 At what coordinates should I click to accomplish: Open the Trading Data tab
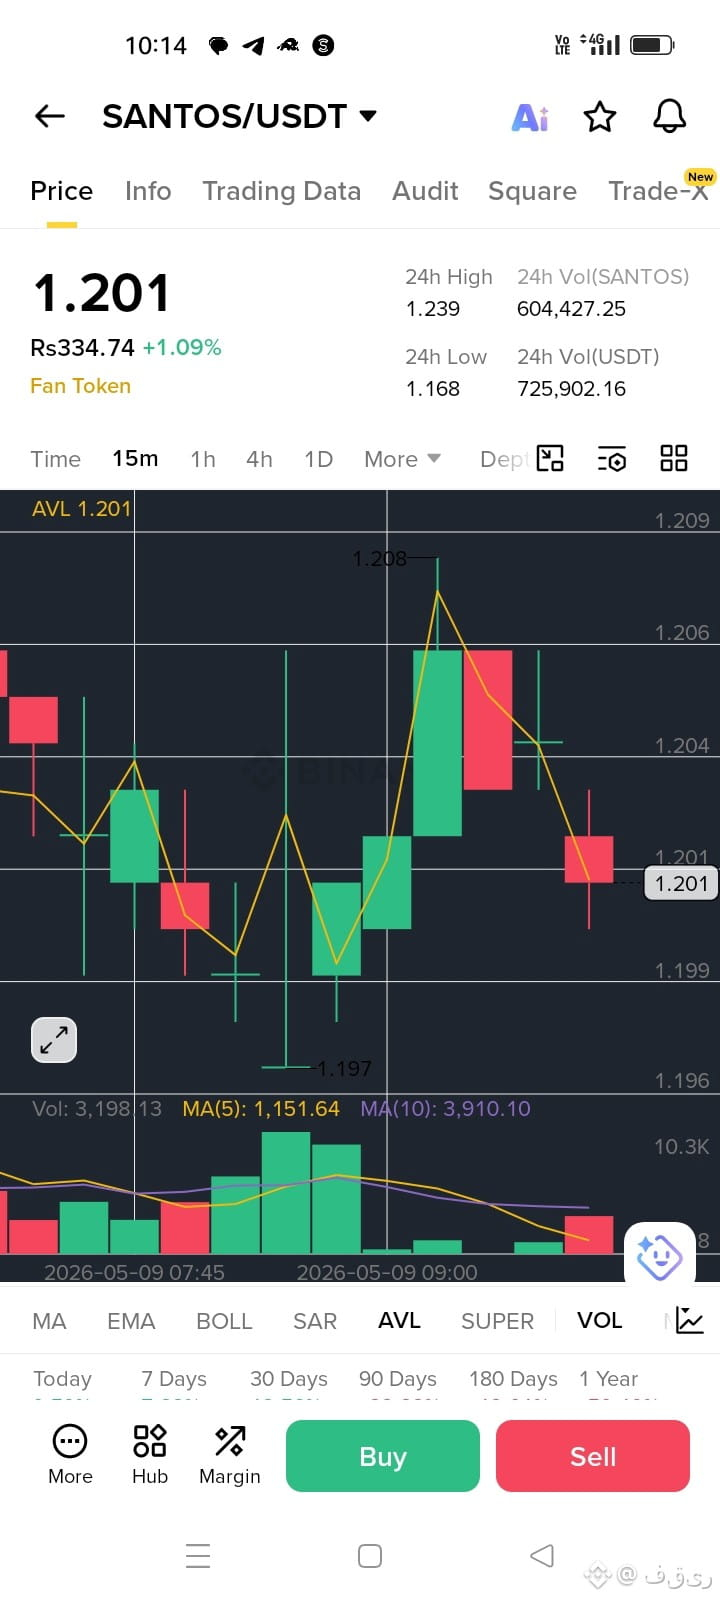pyautogui.click(x=281, y=191)
